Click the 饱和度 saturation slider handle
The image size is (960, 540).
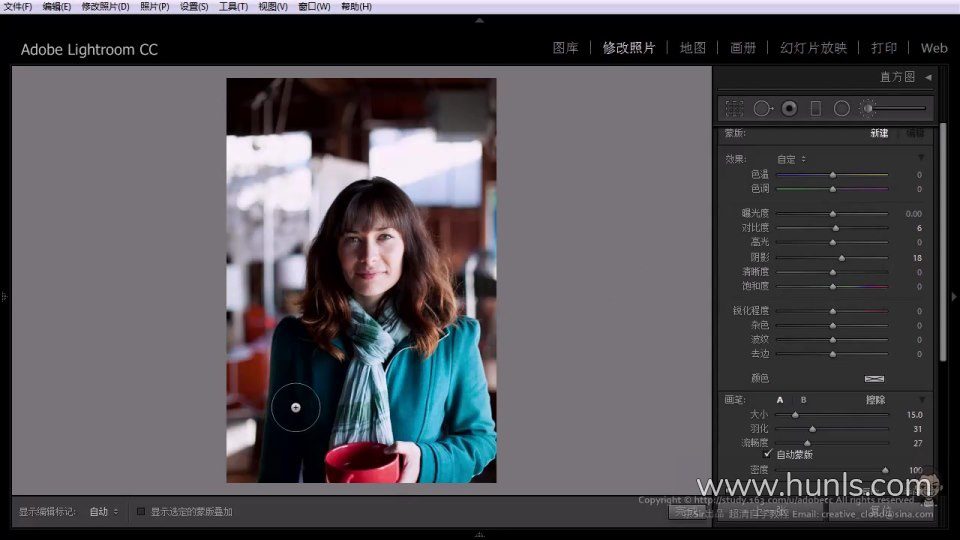pyautogui.click(x=833, y=287)
